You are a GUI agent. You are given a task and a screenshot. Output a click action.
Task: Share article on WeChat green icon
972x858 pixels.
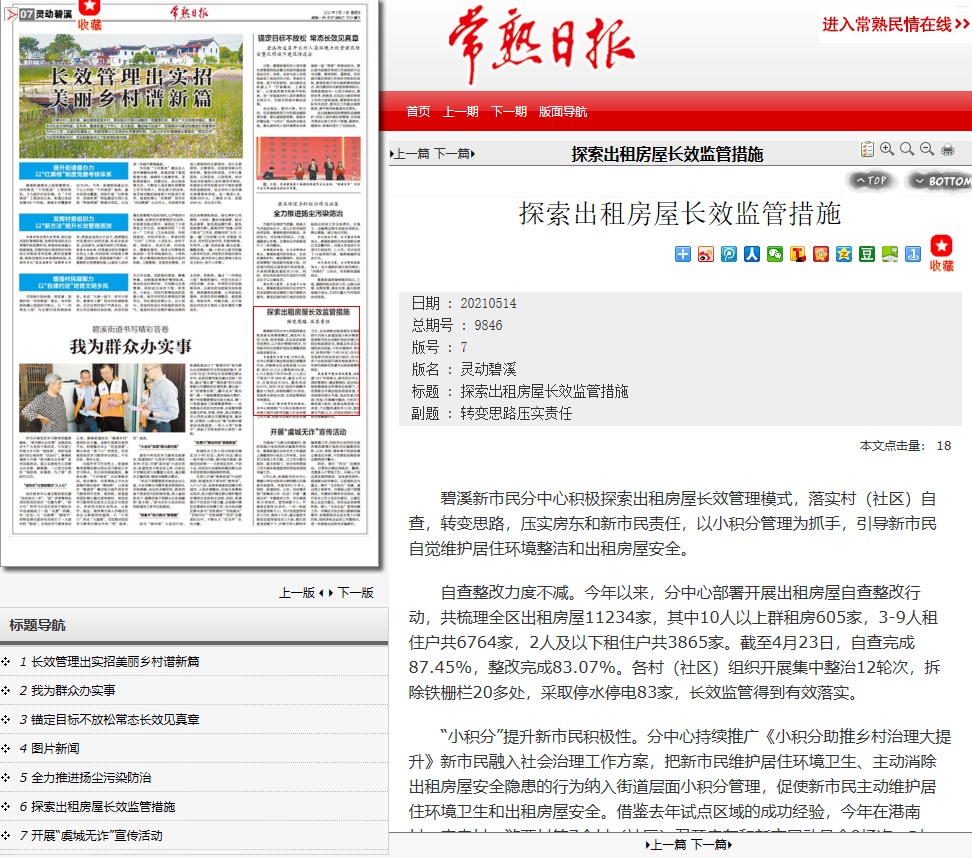[x=775, y=254]
